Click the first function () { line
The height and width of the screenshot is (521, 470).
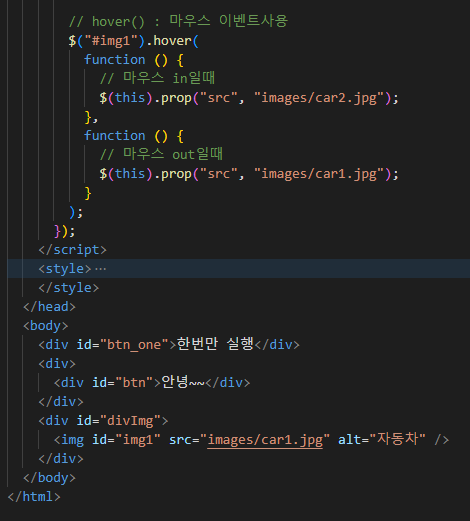pos(133,60)
